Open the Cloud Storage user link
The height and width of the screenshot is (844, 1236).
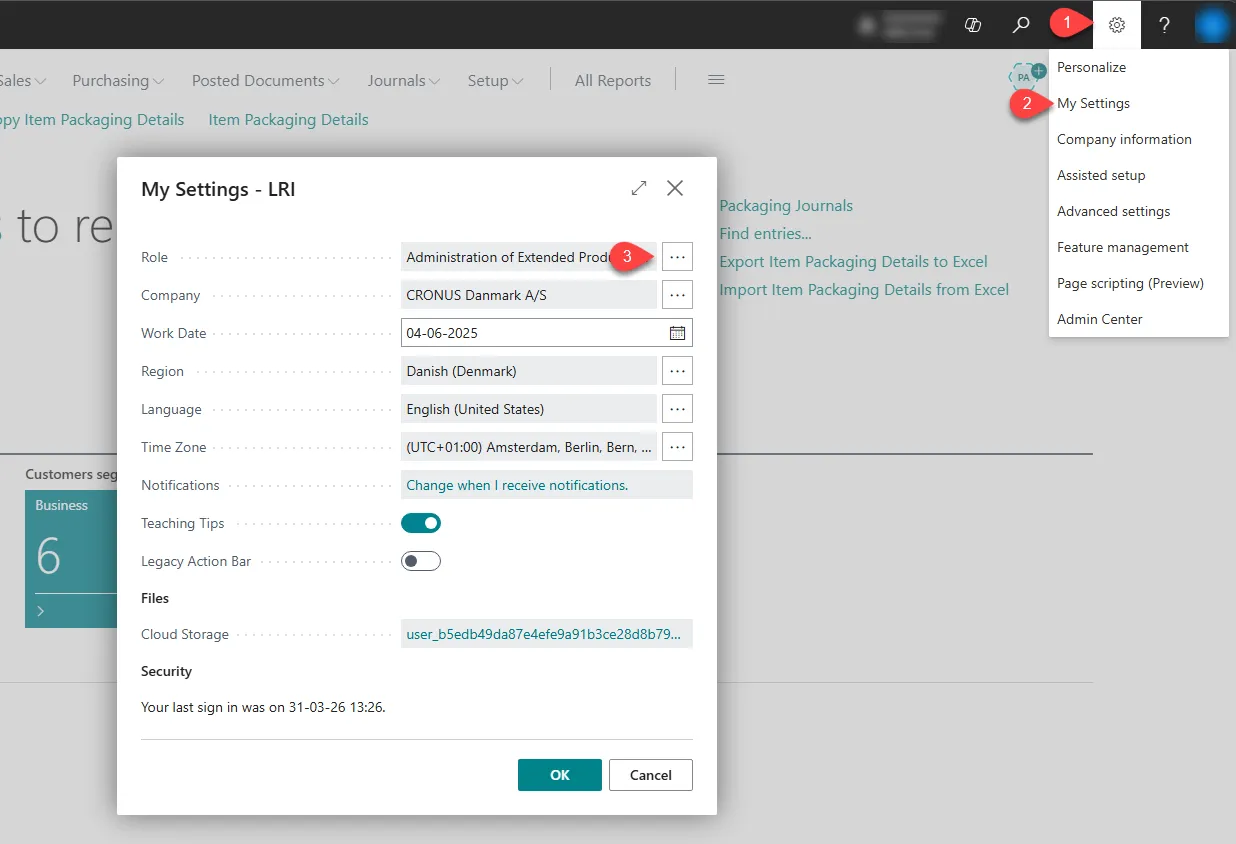click(546, 634)
